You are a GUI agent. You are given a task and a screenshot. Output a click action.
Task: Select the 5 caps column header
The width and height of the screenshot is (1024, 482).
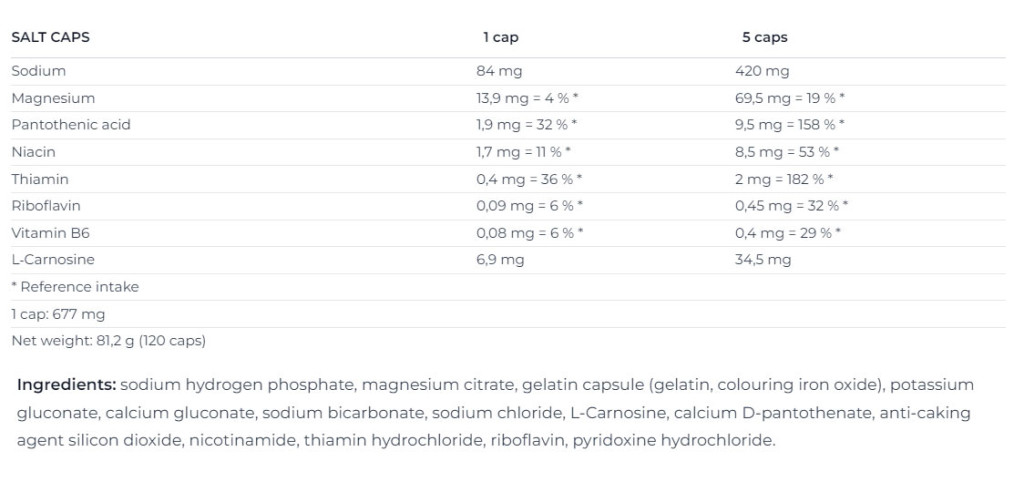[765, 37]
